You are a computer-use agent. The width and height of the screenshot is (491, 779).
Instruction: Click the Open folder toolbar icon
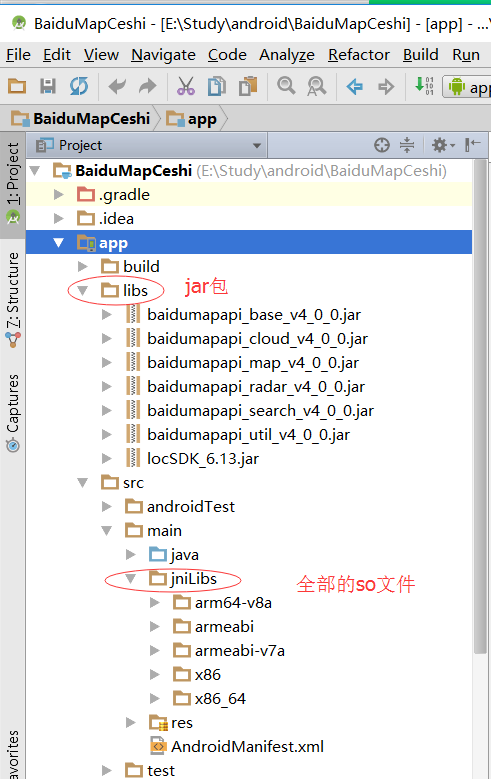click(17, 86)
